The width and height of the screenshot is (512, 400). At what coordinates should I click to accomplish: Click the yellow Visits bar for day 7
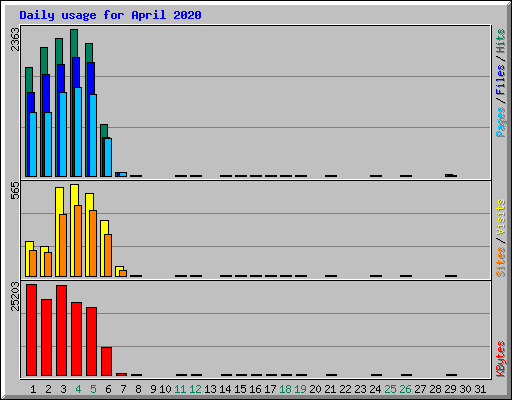118,271
